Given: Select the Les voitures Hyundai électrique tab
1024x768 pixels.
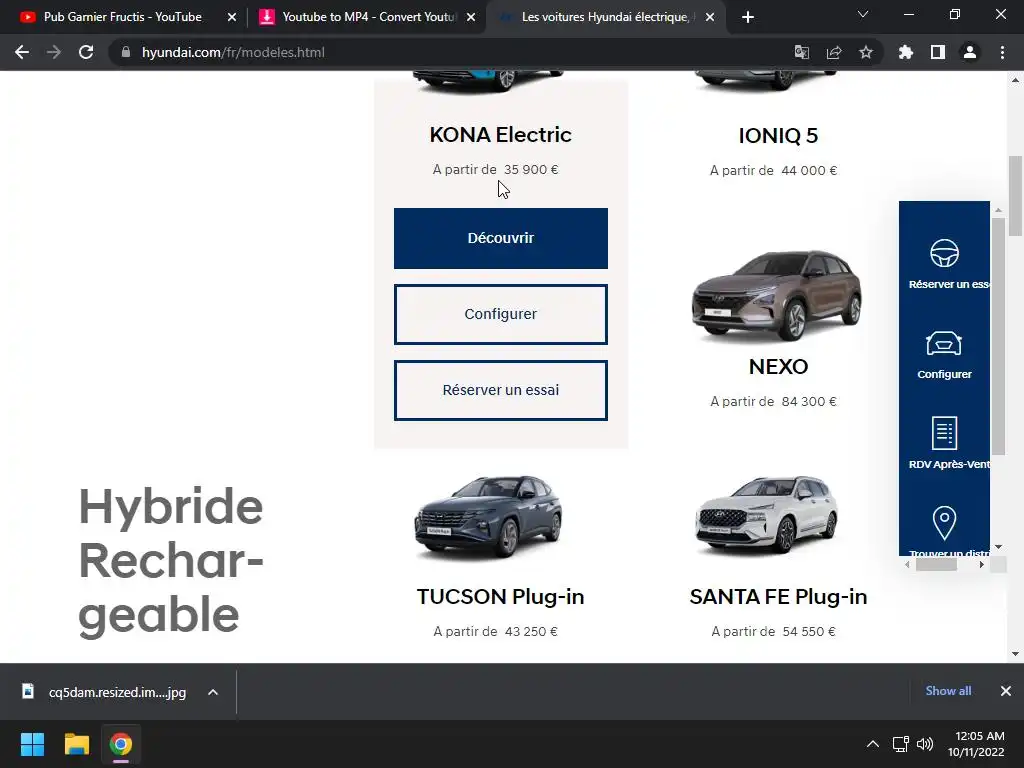Looking at the screenshot, I should [605, 17].
